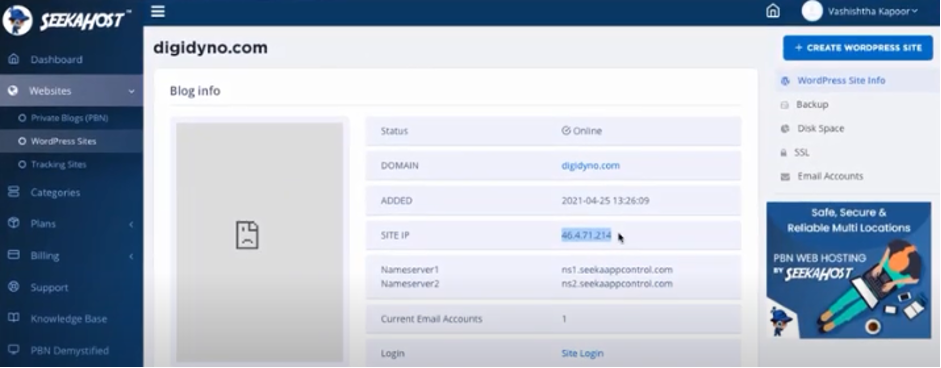Click the Current Email Accounts row
This screenshot has width=941, height=368.
tap(553, 319)
